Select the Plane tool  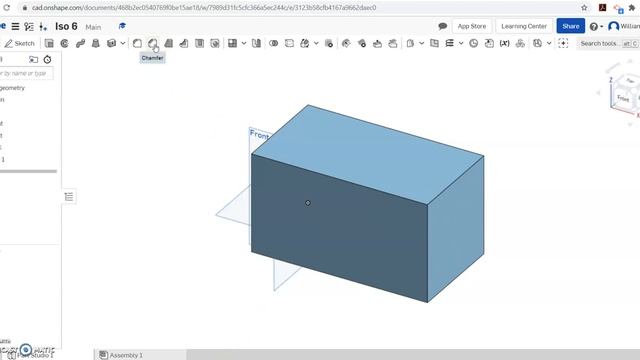410,43
